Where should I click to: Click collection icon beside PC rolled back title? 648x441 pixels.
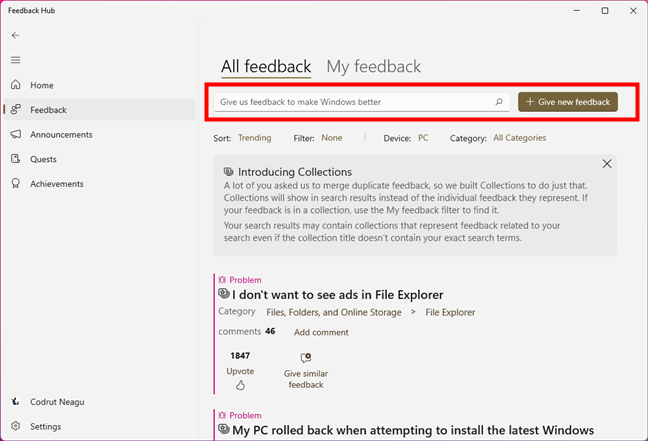coord(224,429)
